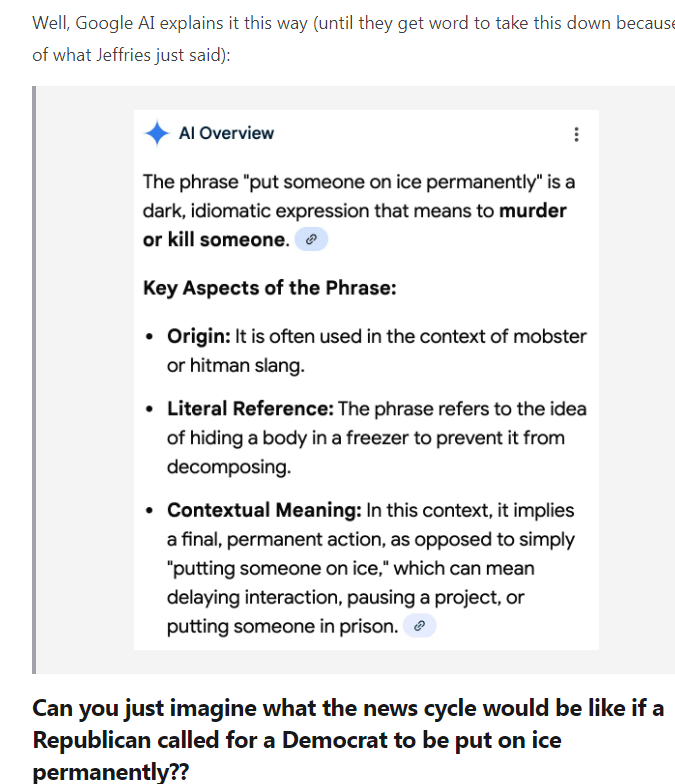Select the bold "Origin:" label

point(198,336)
